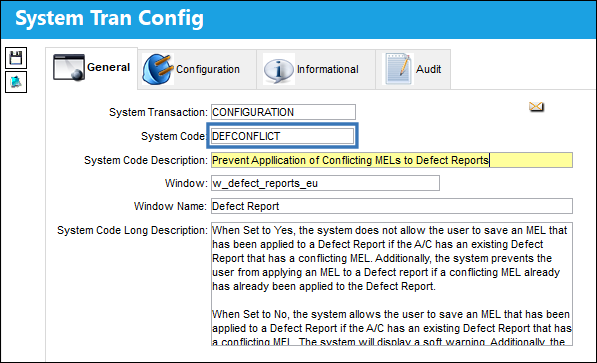Click the System Code Description field
Viewport: 597px width, 363px height.
[392, 160]
